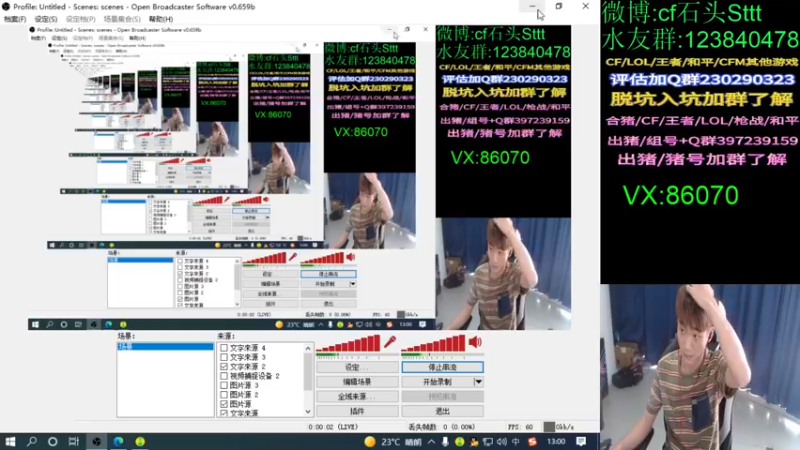Open the green-yellow browser taskbar icon

pos(140,442)
